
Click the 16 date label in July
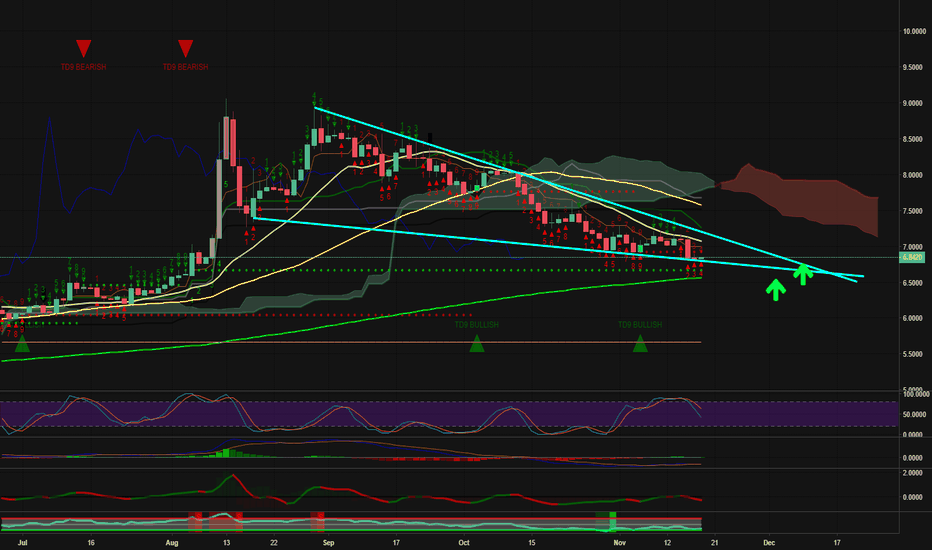click(91, 543)
